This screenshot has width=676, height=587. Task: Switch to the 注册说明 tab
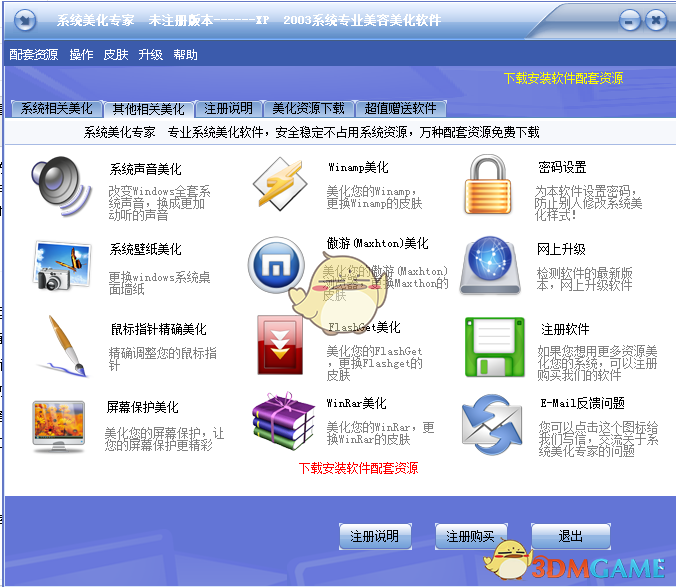click(x=228, y=108)
